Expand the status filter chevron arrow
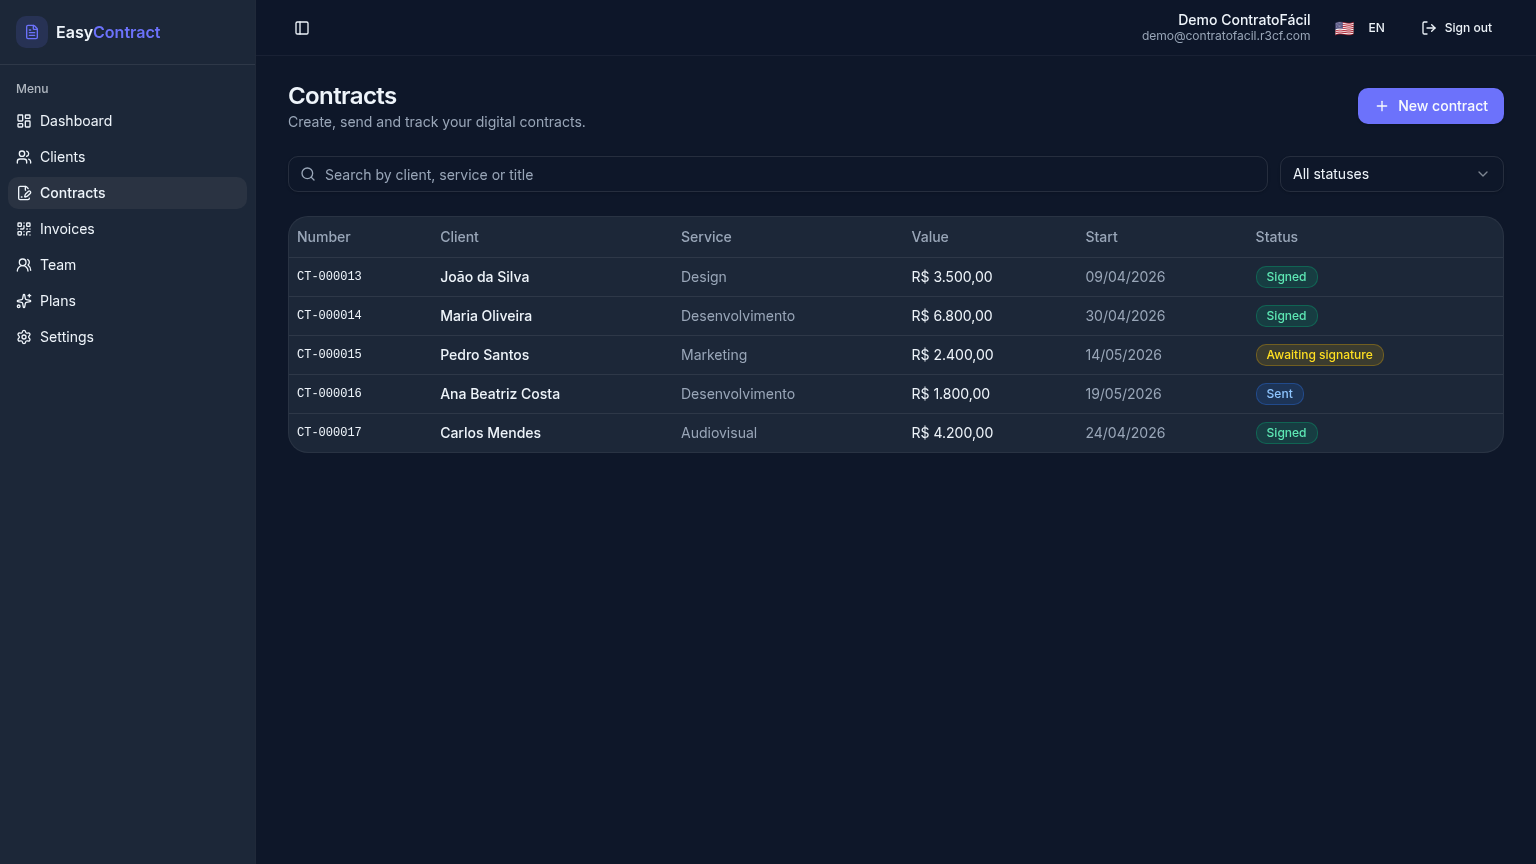The width and height of the screenshot is (1536, 864). pos(1483,174)
